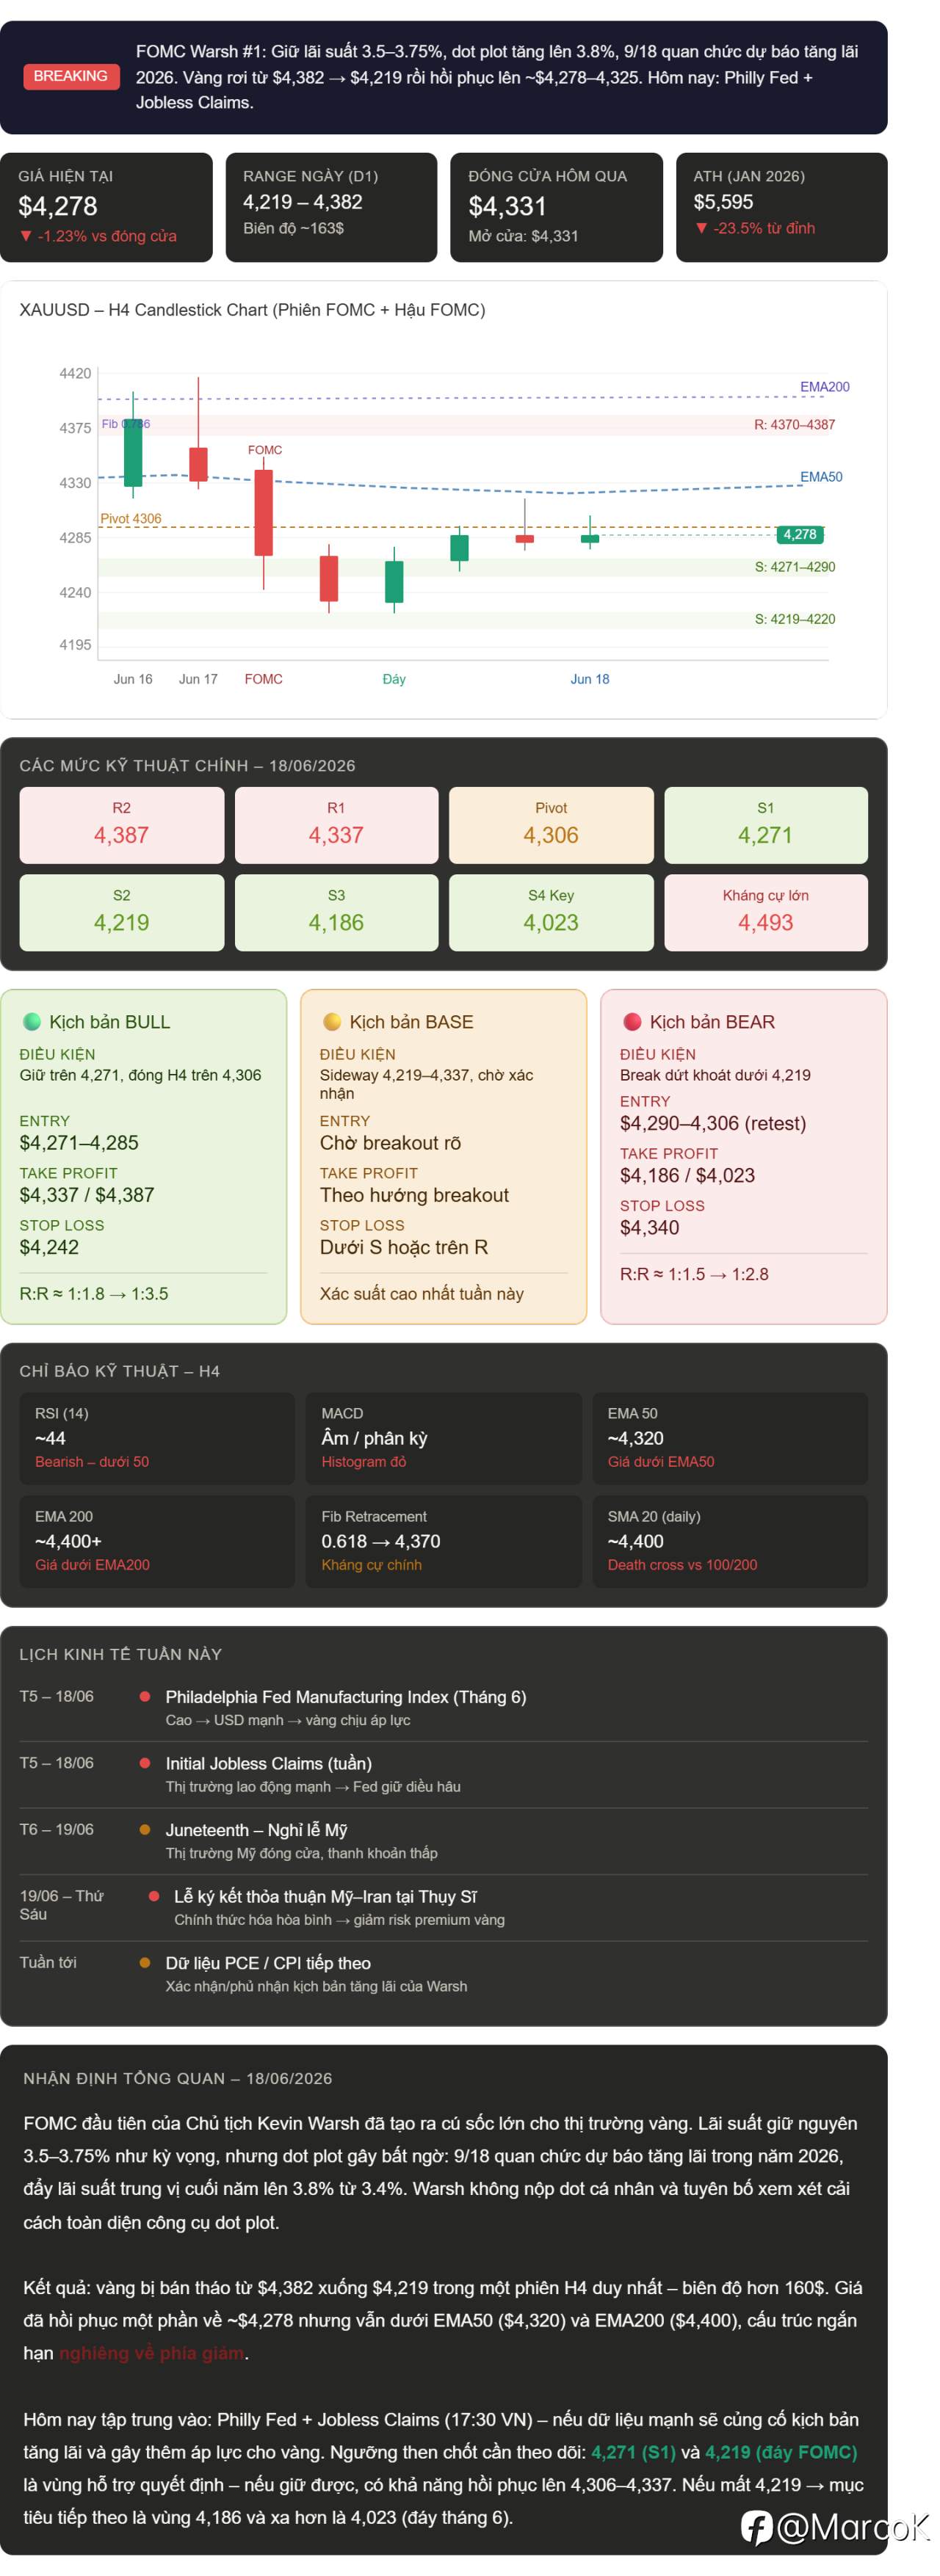Open the EMA 50 ~4,320 indicator card
The width and height of the screenshot is (940, 2576).
[x=730, y=1438]
